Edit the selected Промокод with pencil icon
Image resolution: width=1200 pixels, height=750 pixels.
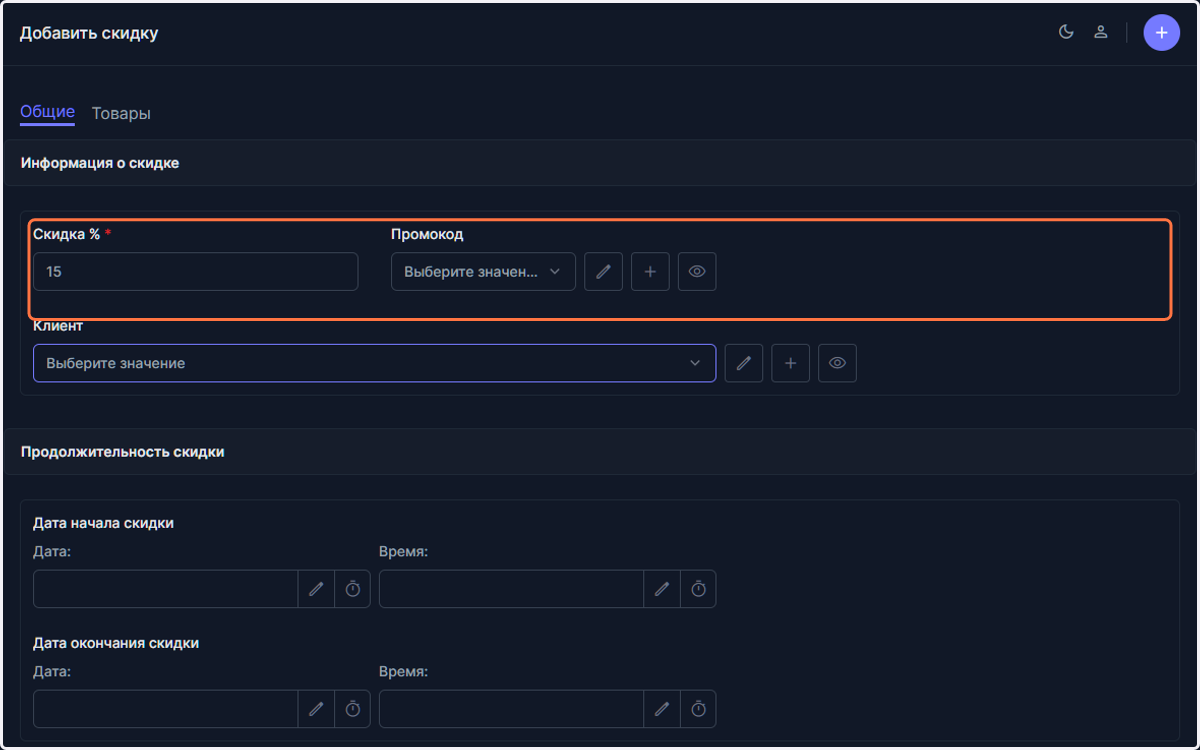click(603, 271)
